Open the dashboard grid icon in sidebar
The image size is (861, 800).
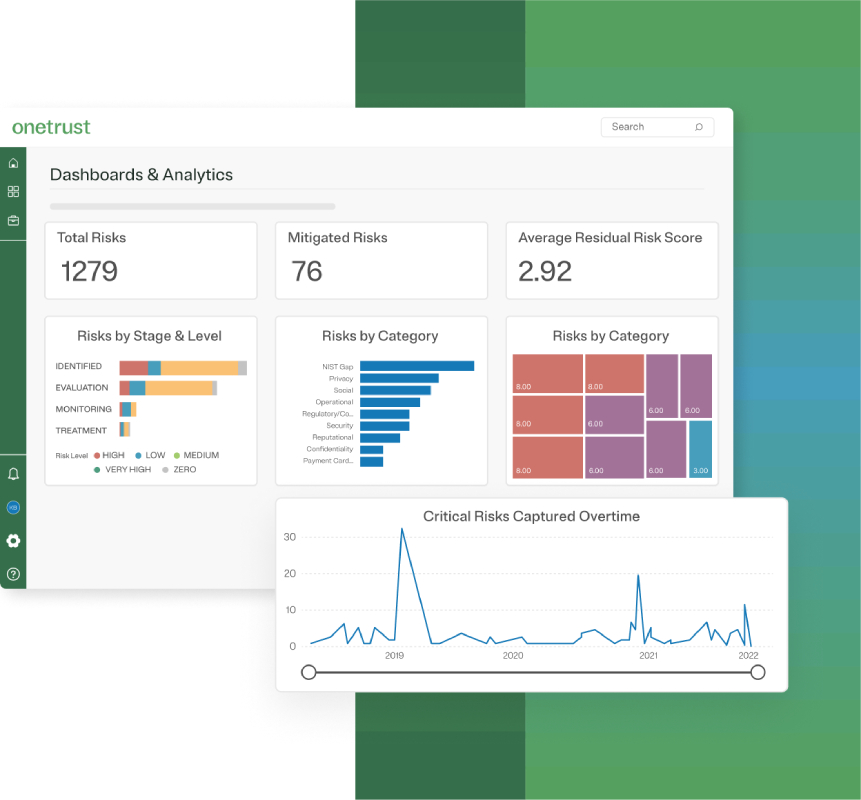pyautogui.click(x=13, y=192)
